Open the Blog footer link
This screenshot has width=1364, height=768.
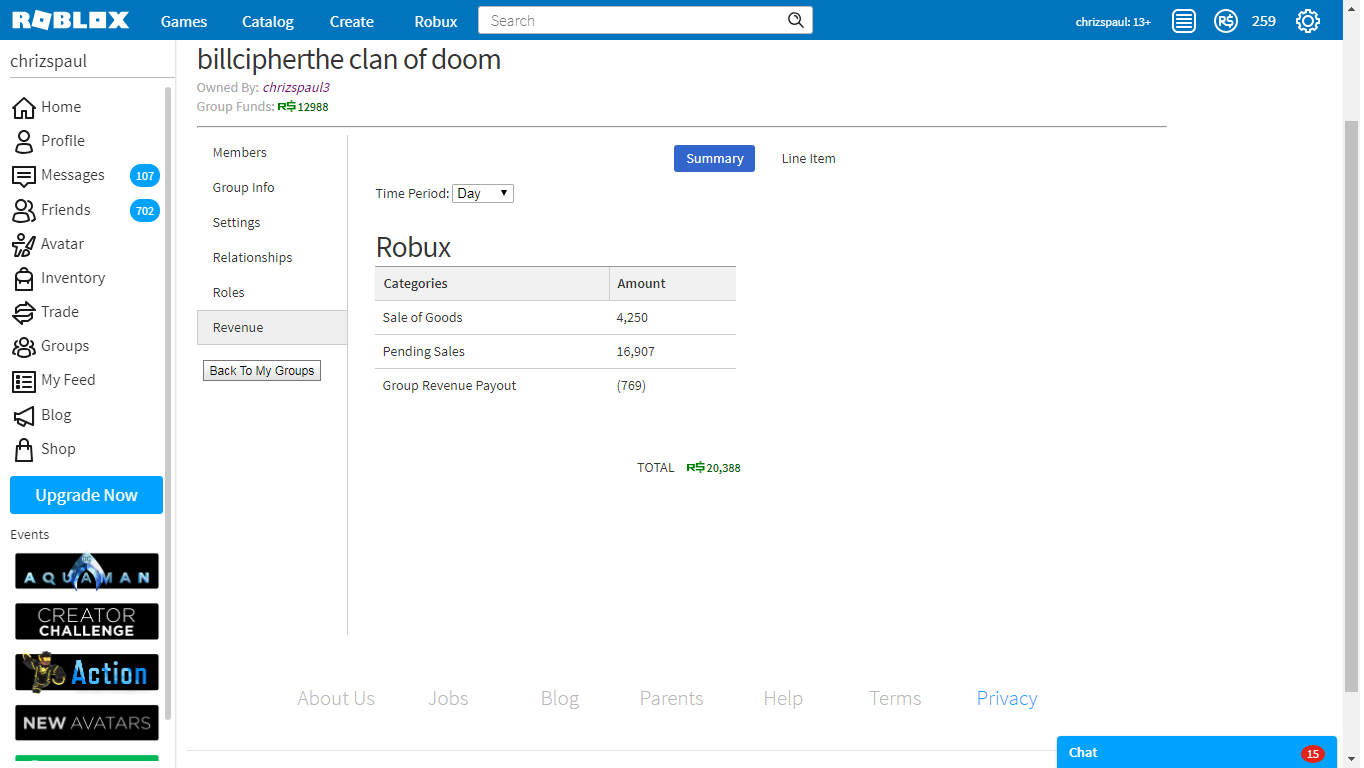tap(560, 699)
